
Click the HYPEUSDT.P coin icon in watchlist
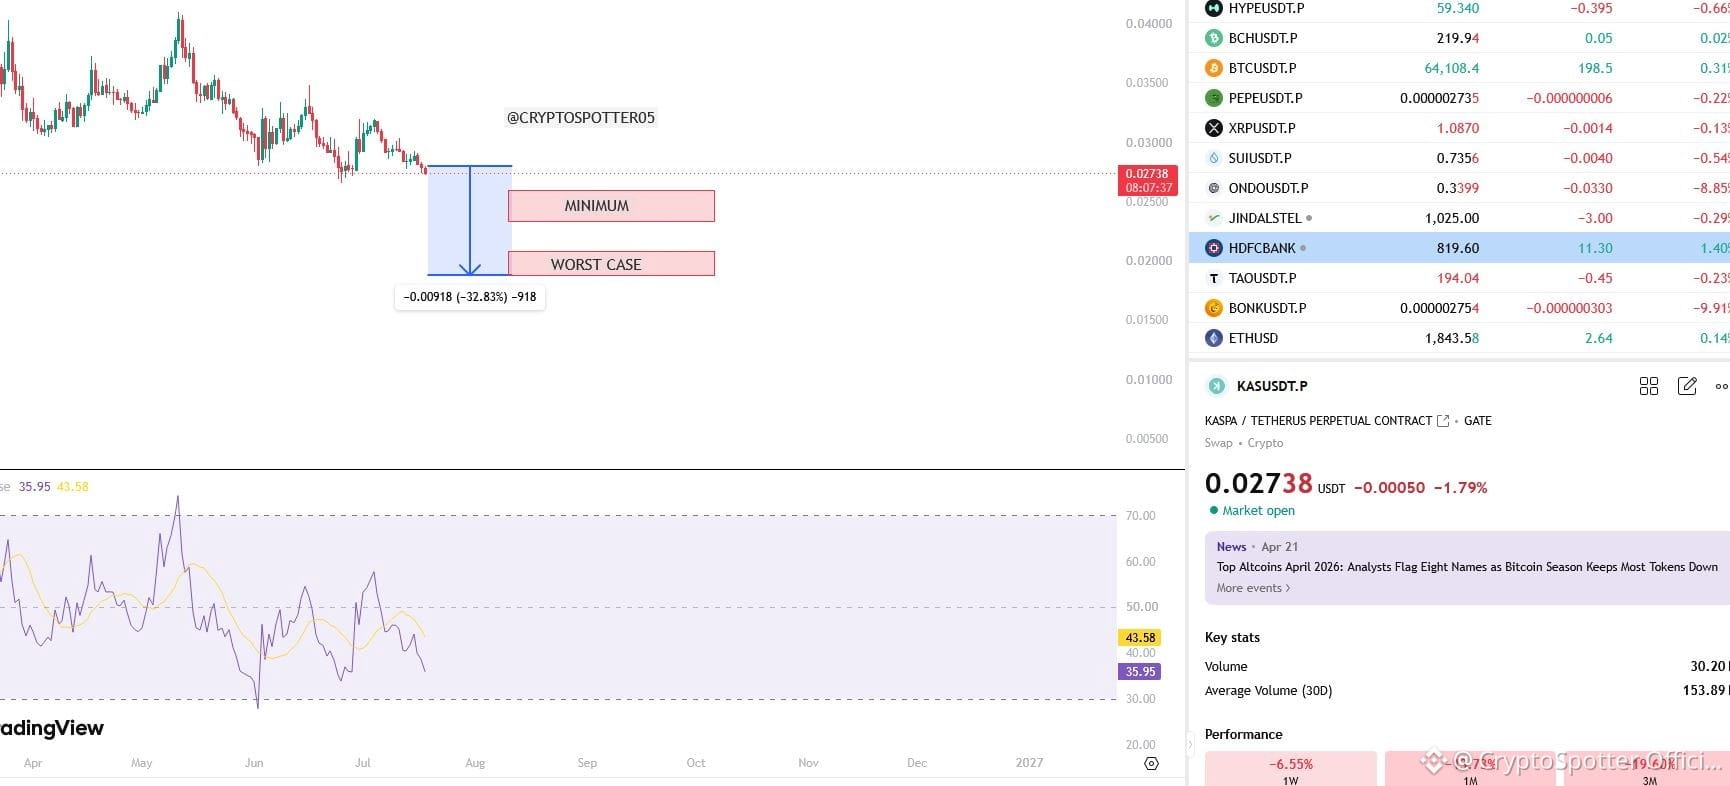coord(1214,8)
